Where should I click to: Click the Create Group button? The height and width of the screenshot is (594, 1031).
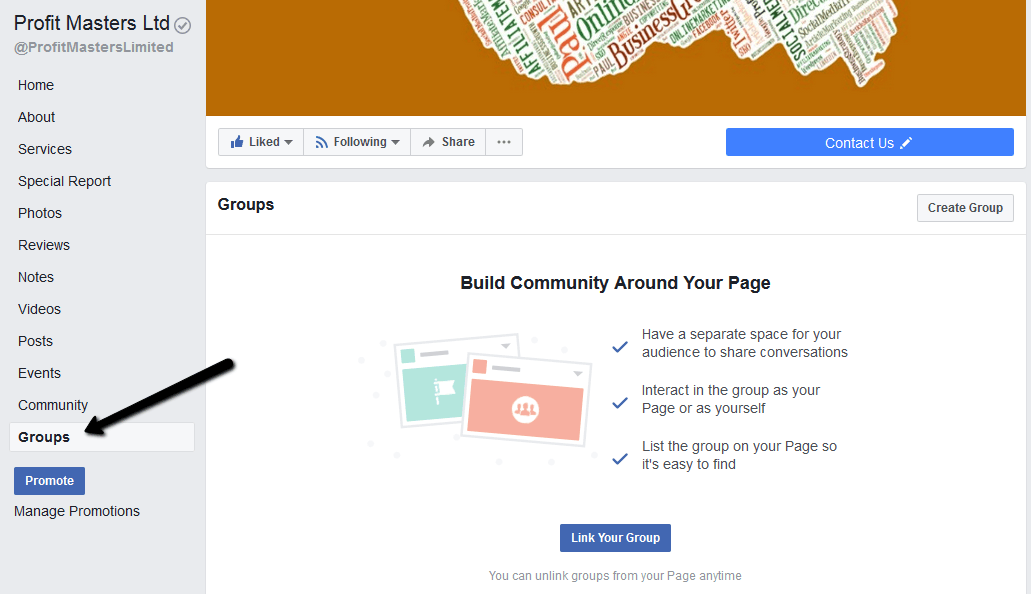[965, 208]
